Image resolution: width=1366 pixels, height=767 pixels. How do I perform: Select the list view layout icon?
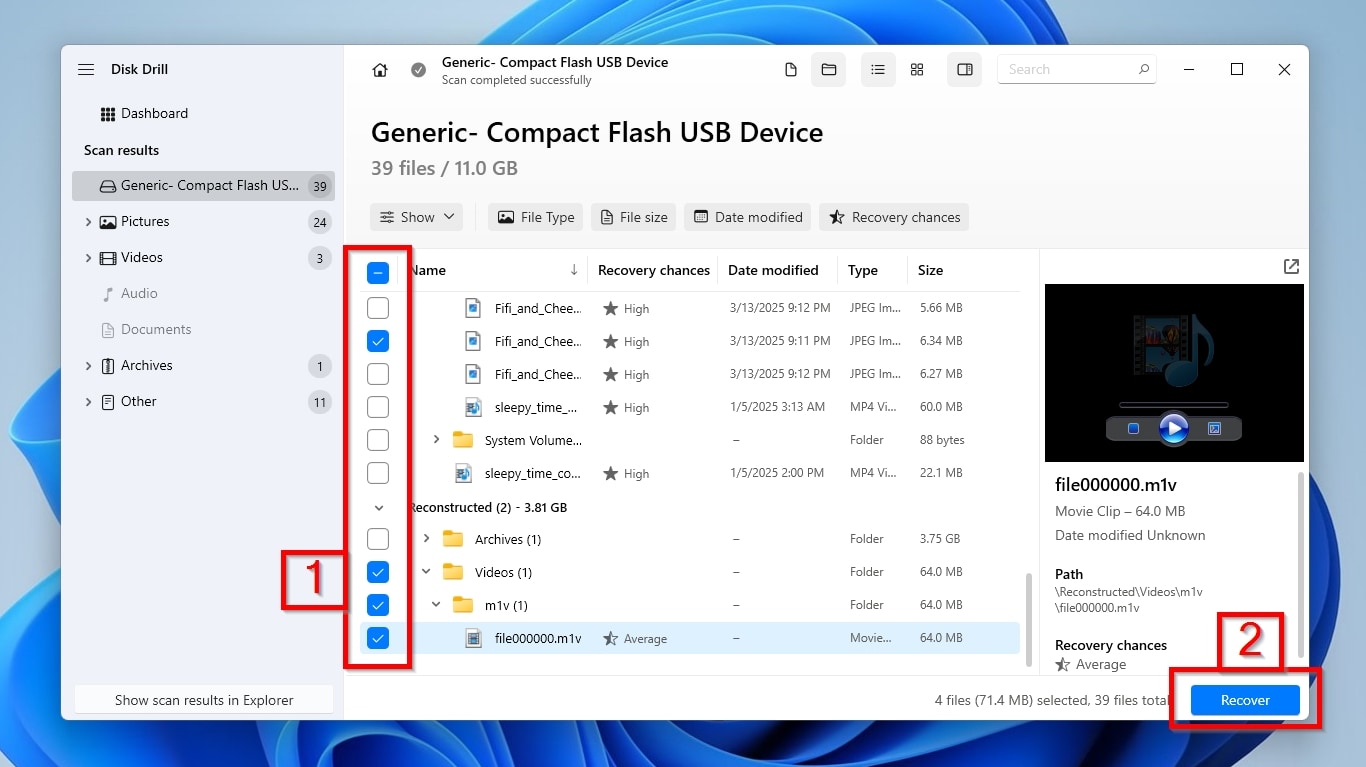(878, 70)
